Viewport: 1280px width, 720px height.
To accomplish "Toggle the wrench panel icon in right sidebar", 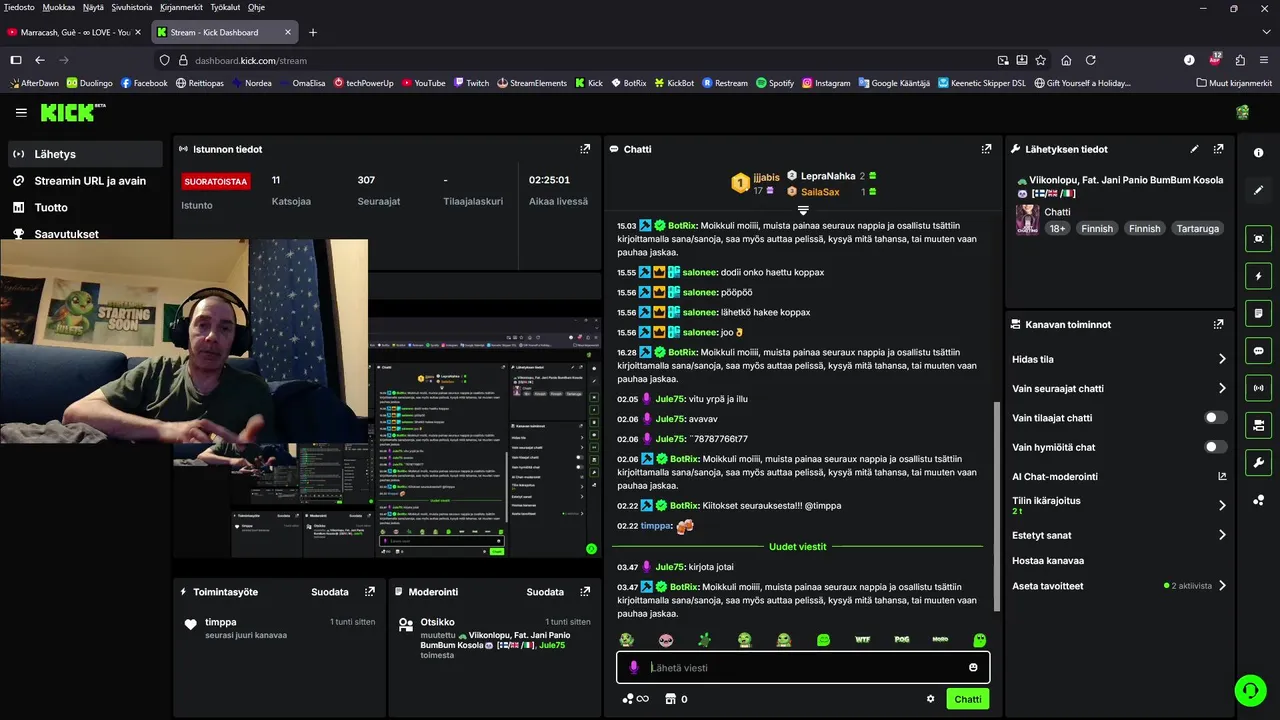I will (1258, 463).
